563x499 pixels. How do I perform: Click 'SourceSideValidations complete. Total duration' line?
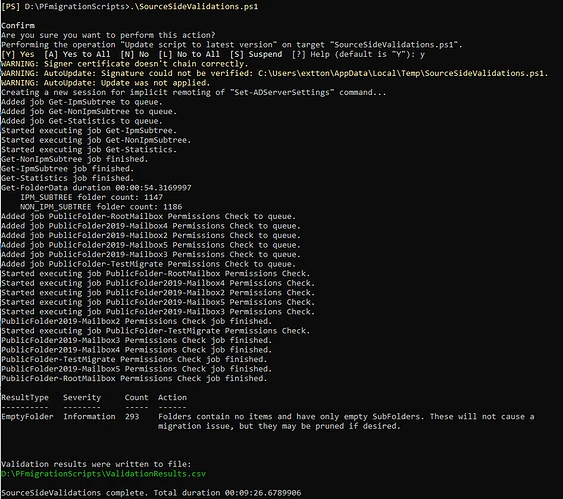[x=151, y=493]
